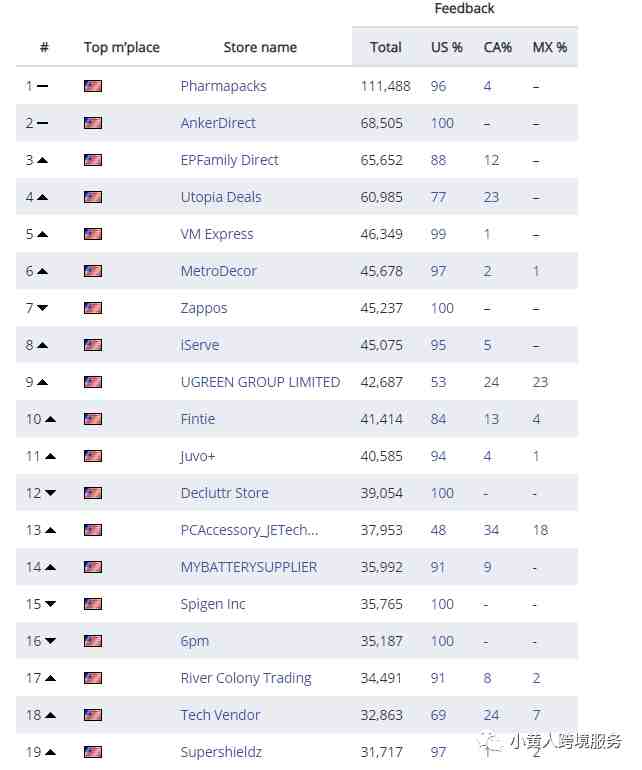The image size is (642, 770).
Task: Open the MYBATTERYSUPPLIER store link
Action: (249, 567)
